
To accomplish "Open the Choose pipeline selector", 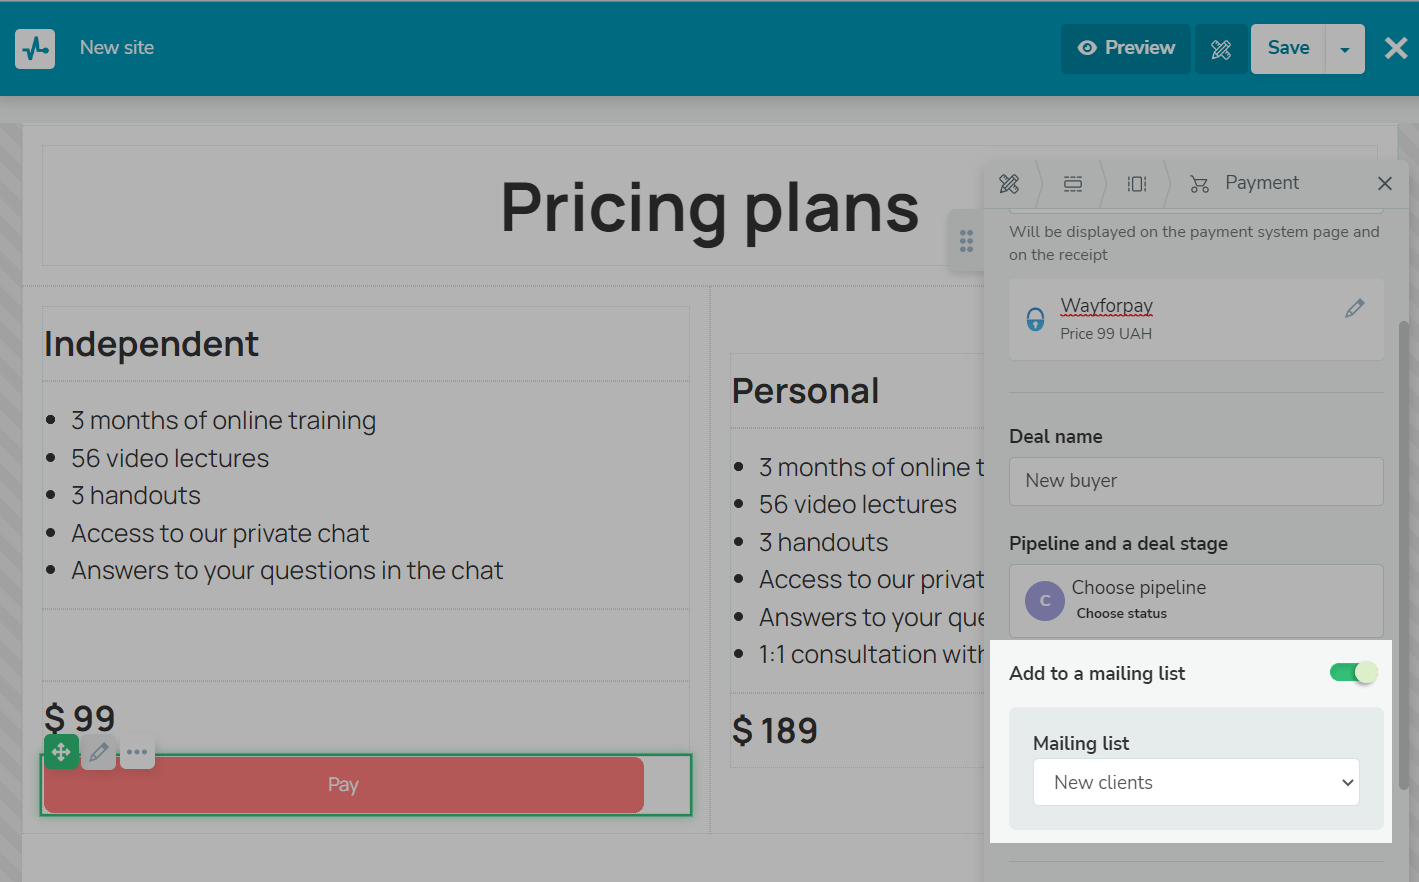I will tap(1196, 600).
